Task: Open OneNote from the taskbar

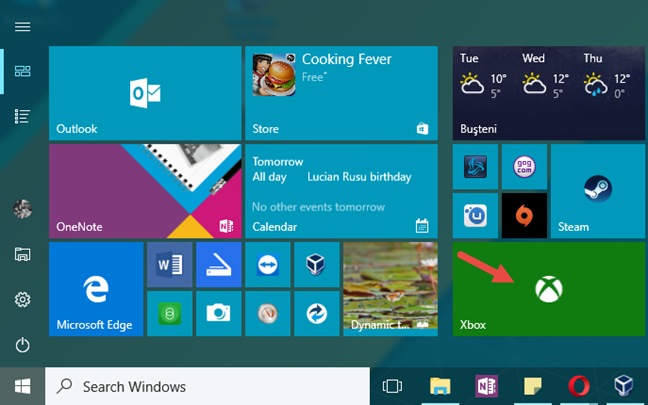Action: (x=486, y=386)
